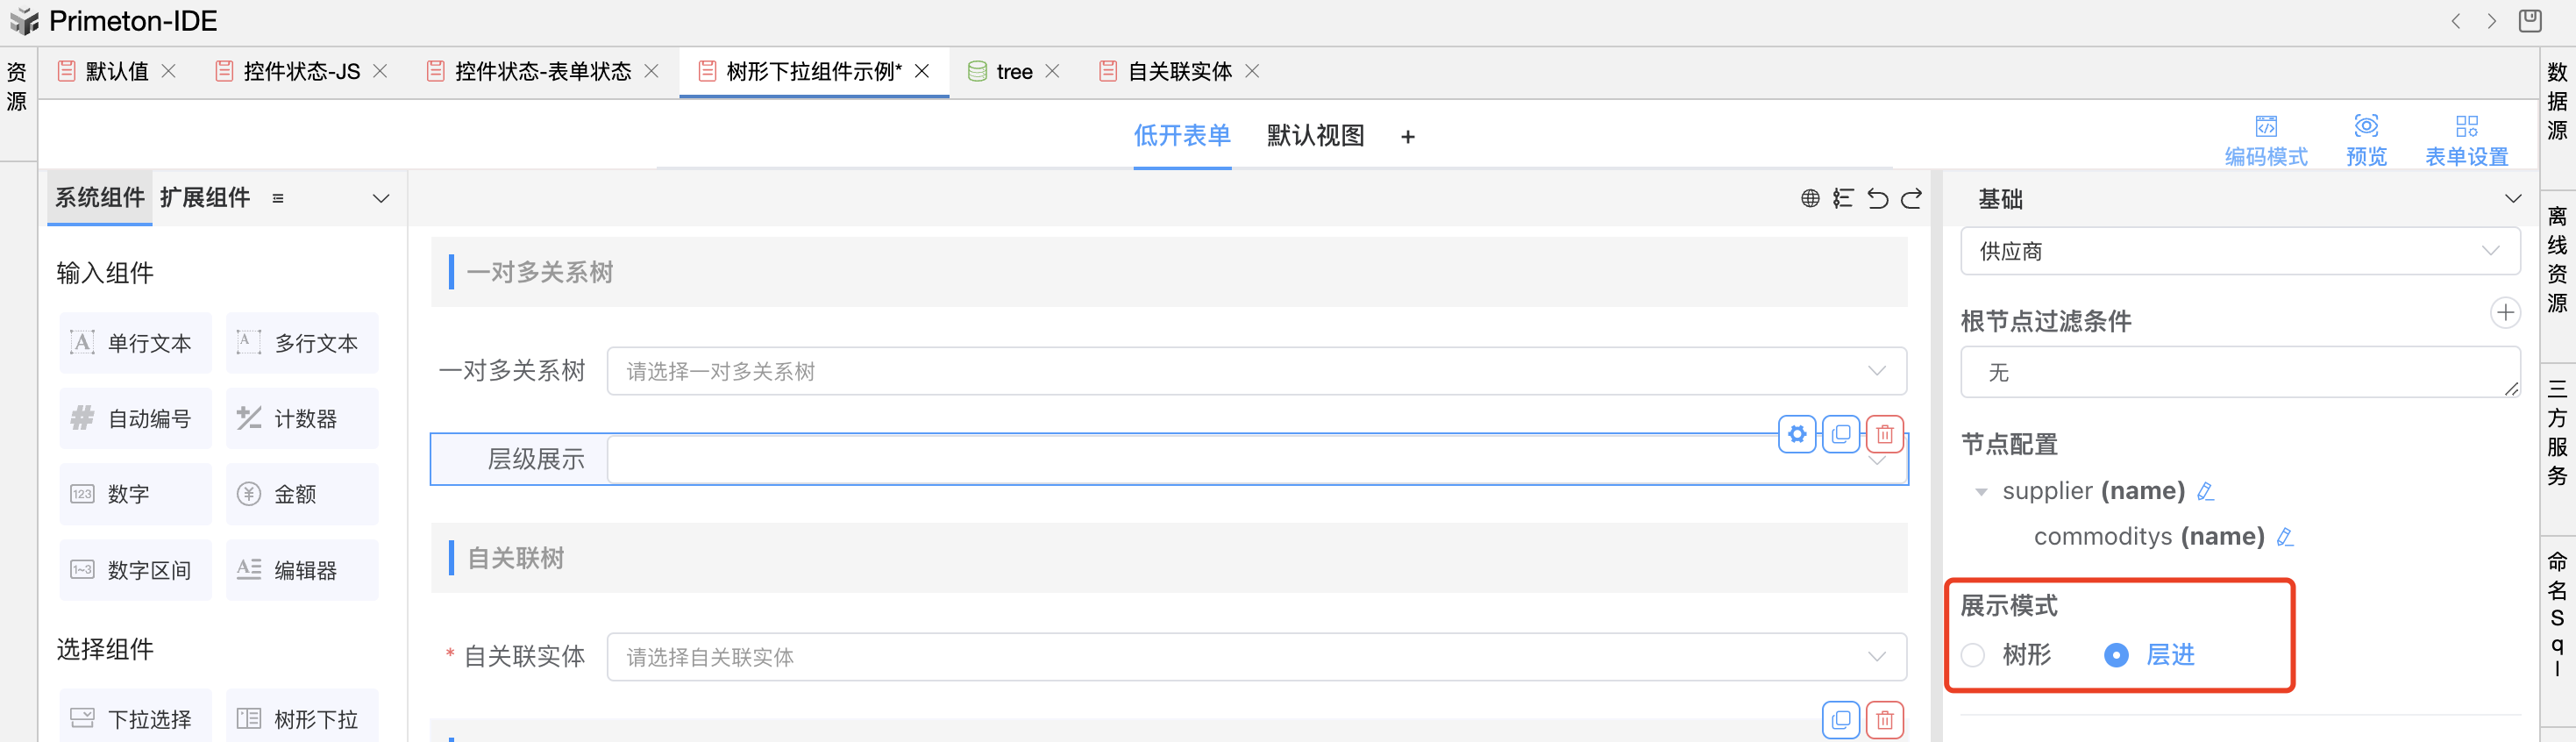Open the 供应商 dropdown
The image size is (2576, 742).
coord(2239,251)
